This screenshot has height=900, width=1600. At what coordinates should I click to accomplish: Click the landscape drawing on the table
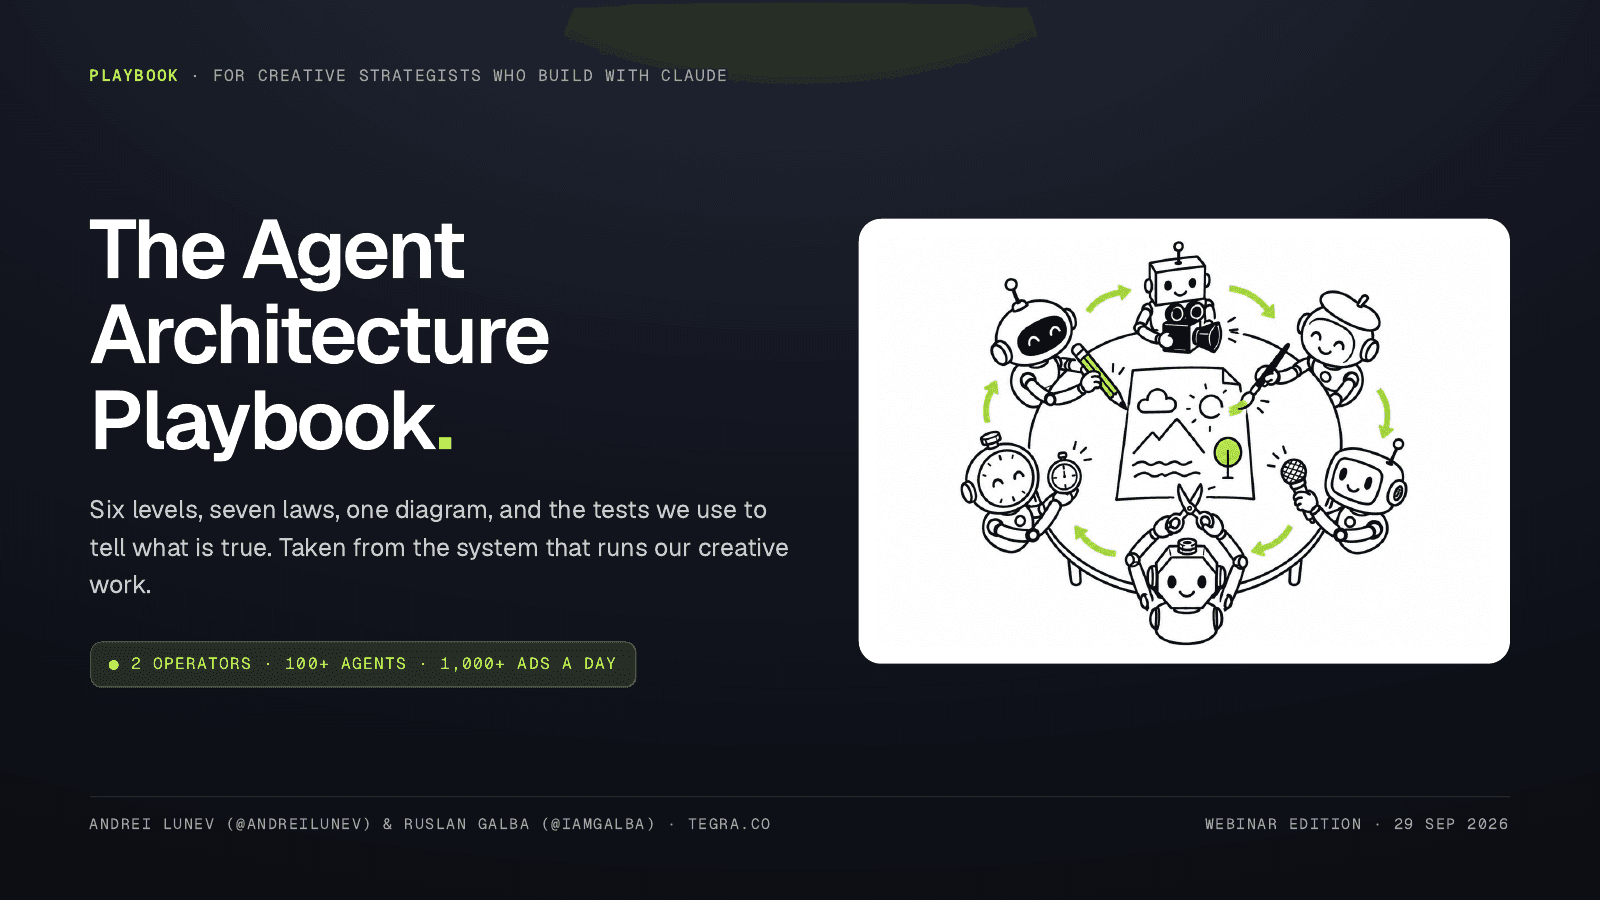point(1185,432)
